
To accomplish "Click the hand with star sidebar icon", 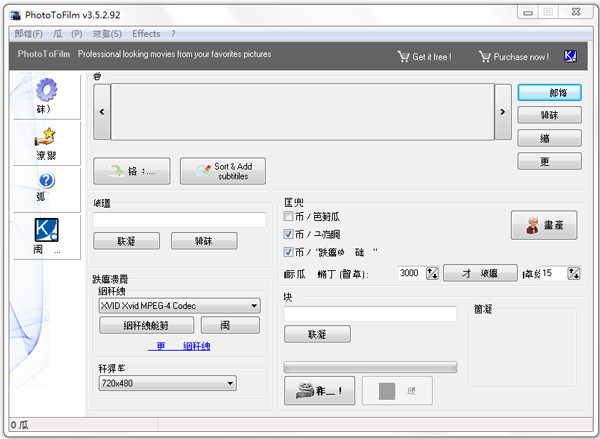I will click(x=45, y=137).
